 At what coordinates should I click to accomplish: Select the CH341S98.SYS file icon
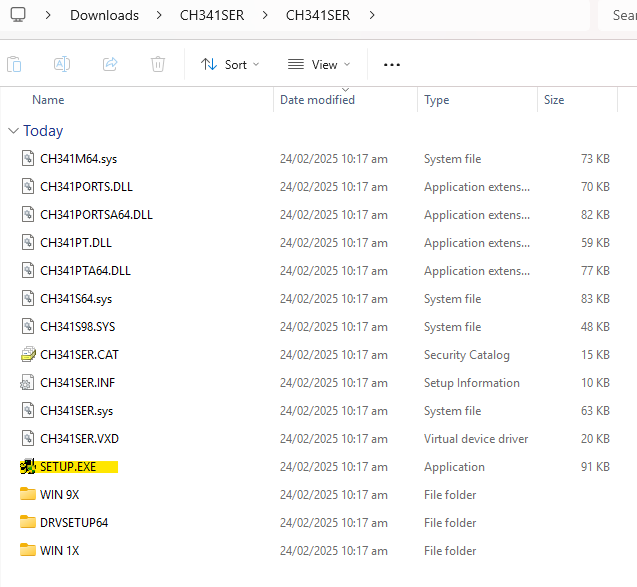[28, 327]
